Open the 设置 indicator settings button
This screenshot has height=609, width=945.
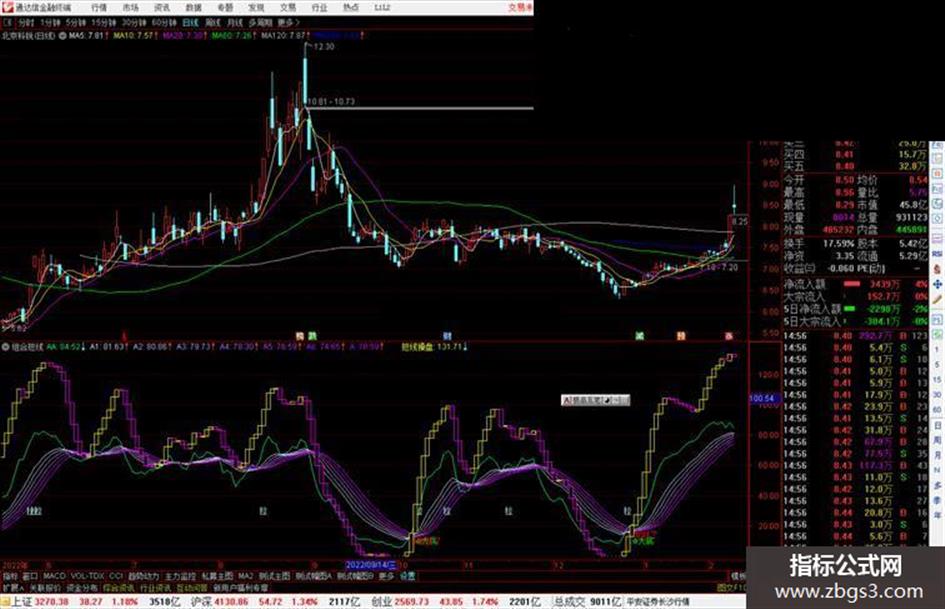[408, 576]
